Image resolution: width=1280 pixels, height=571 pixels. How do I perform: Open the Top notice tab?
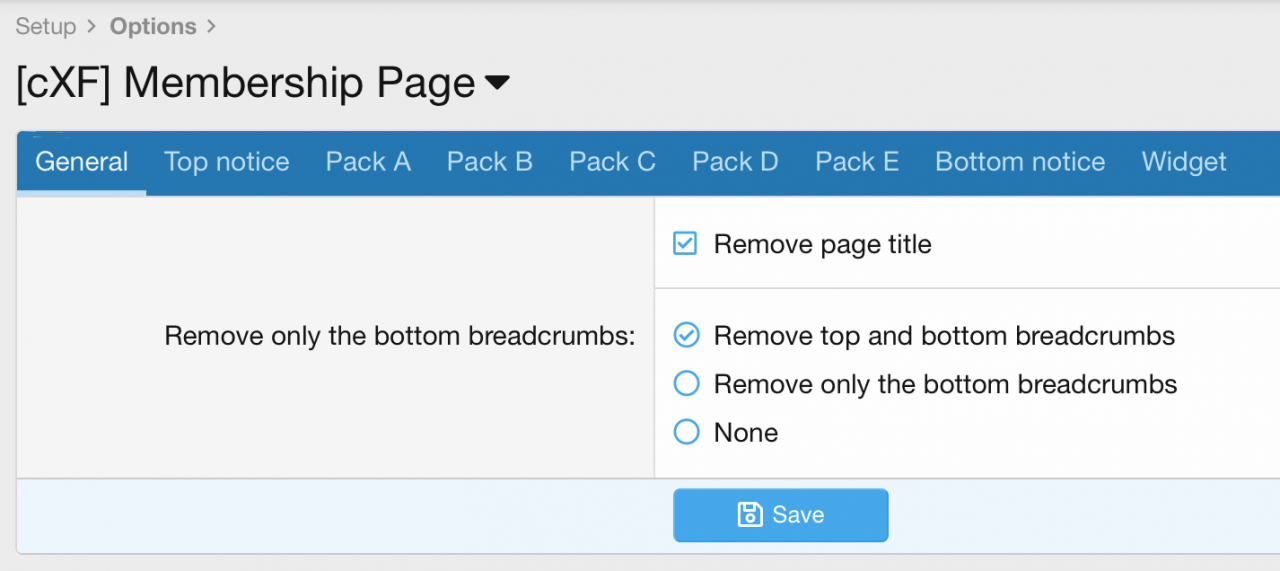[x=227, y=162]
